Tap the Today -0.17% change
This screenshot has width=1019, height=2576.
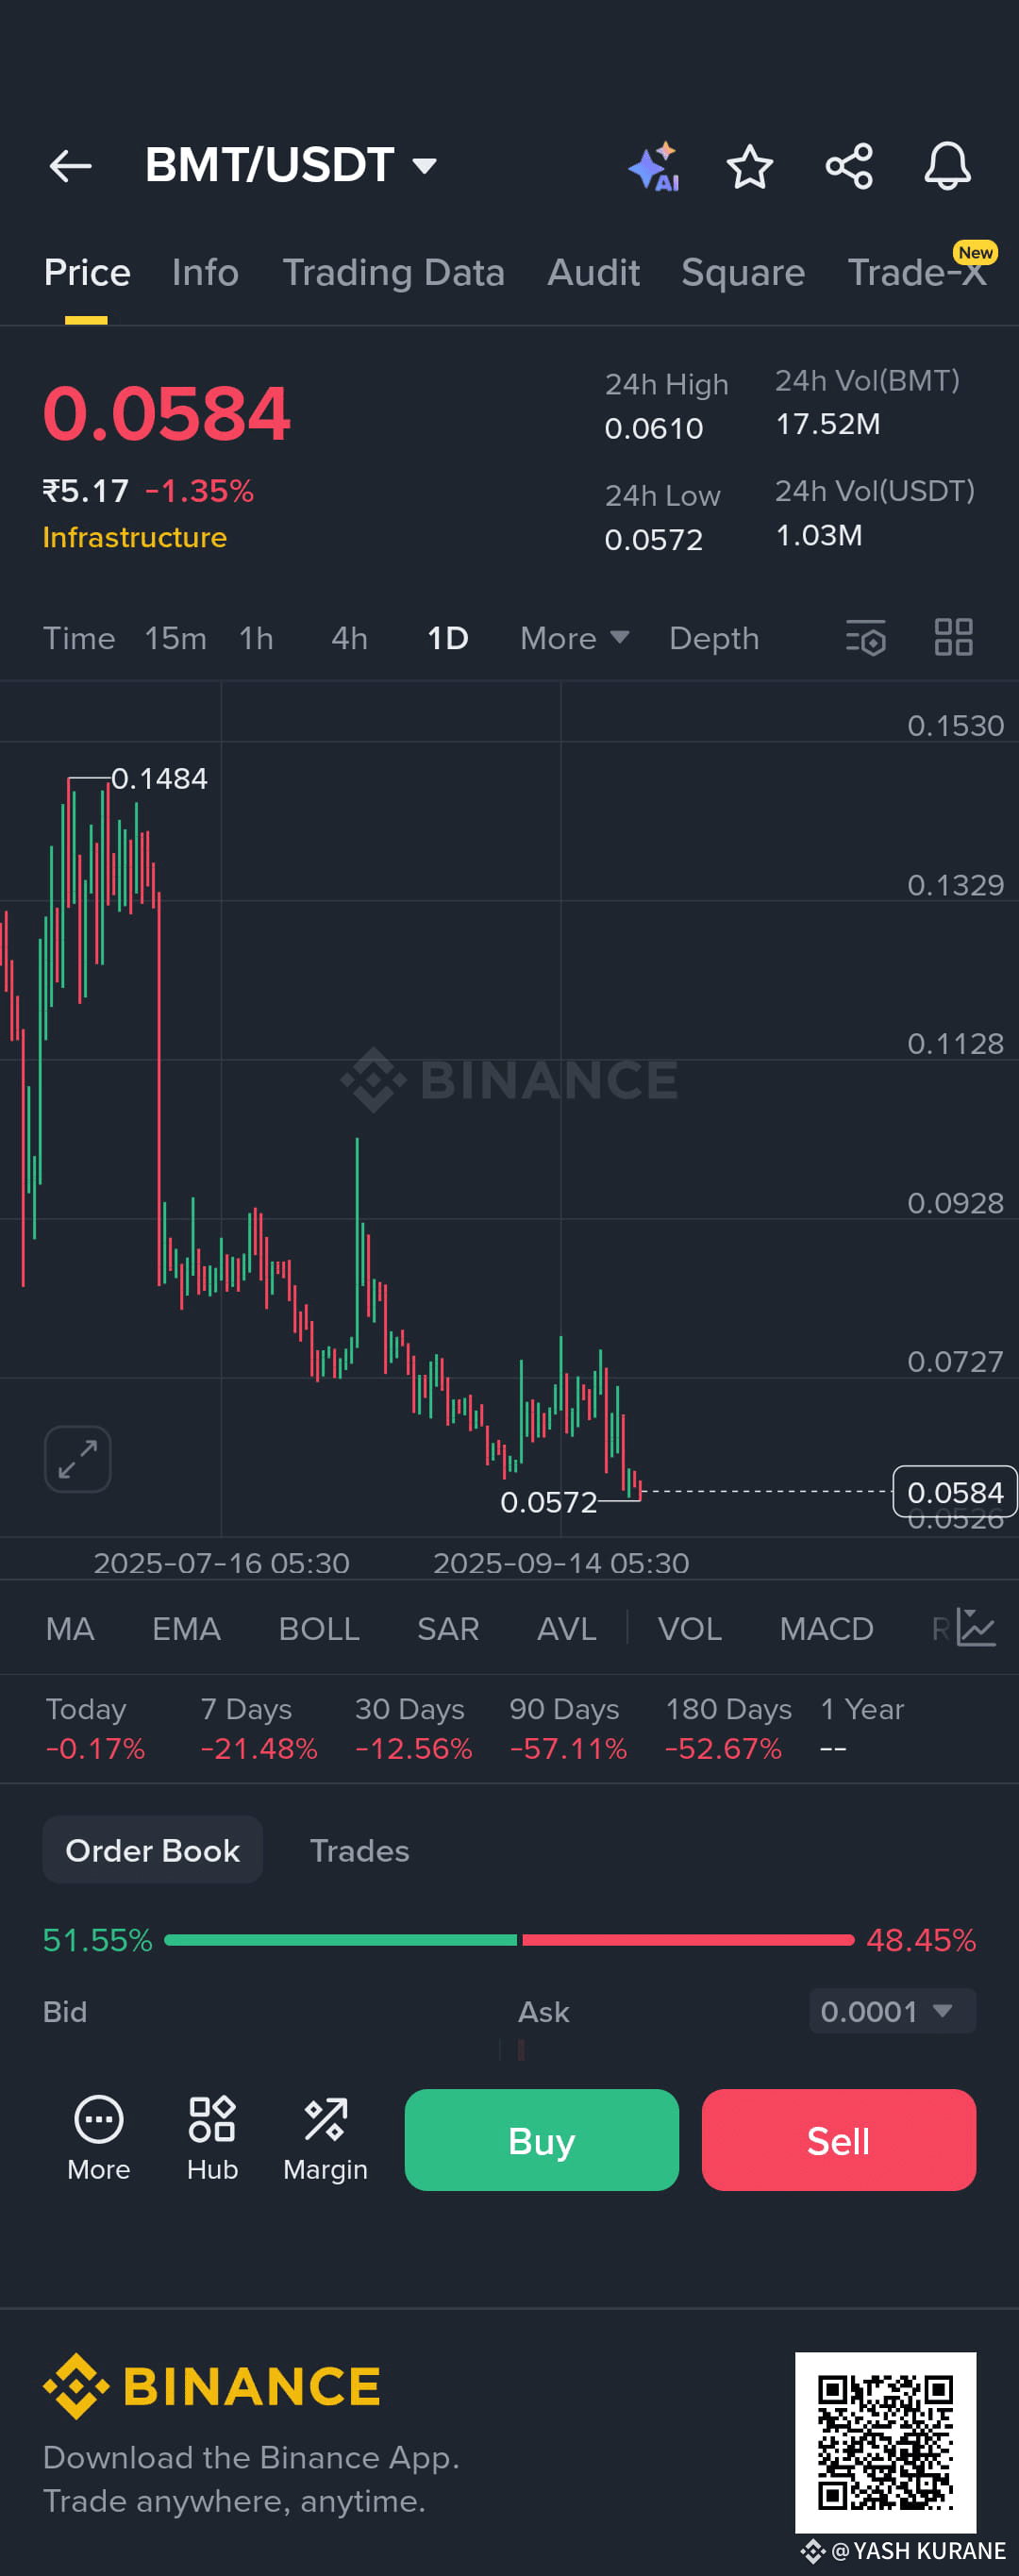point(95,1729)
